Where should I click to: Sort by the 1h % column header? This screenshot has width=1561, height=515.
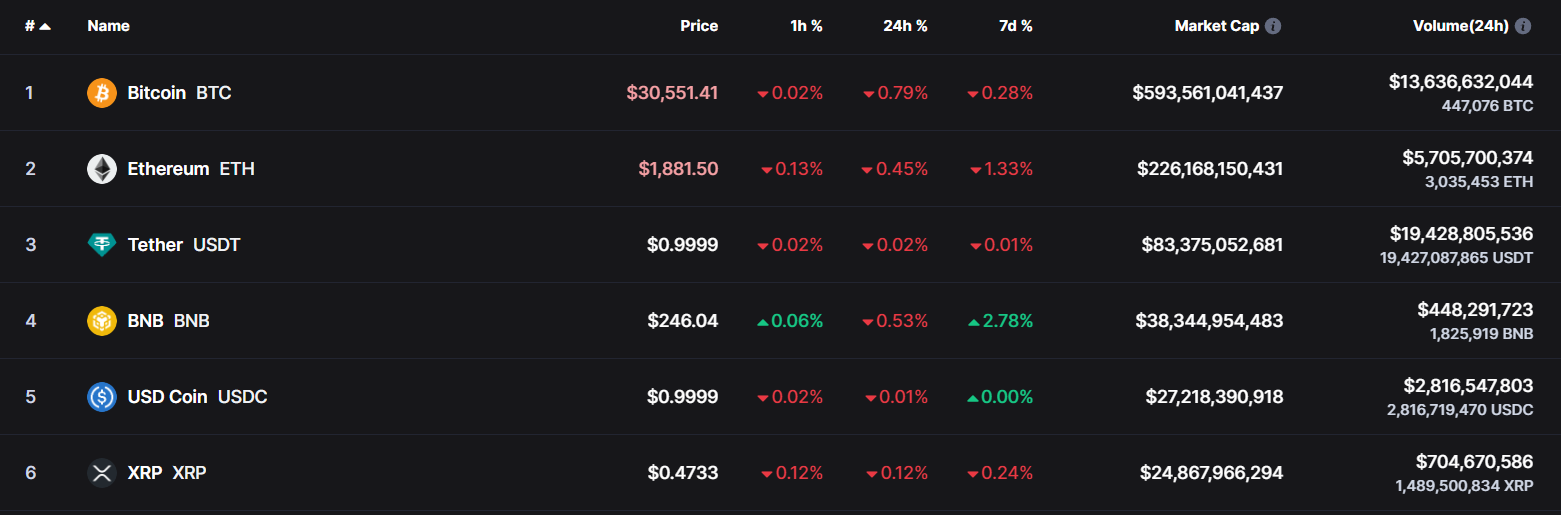(806, 26)
